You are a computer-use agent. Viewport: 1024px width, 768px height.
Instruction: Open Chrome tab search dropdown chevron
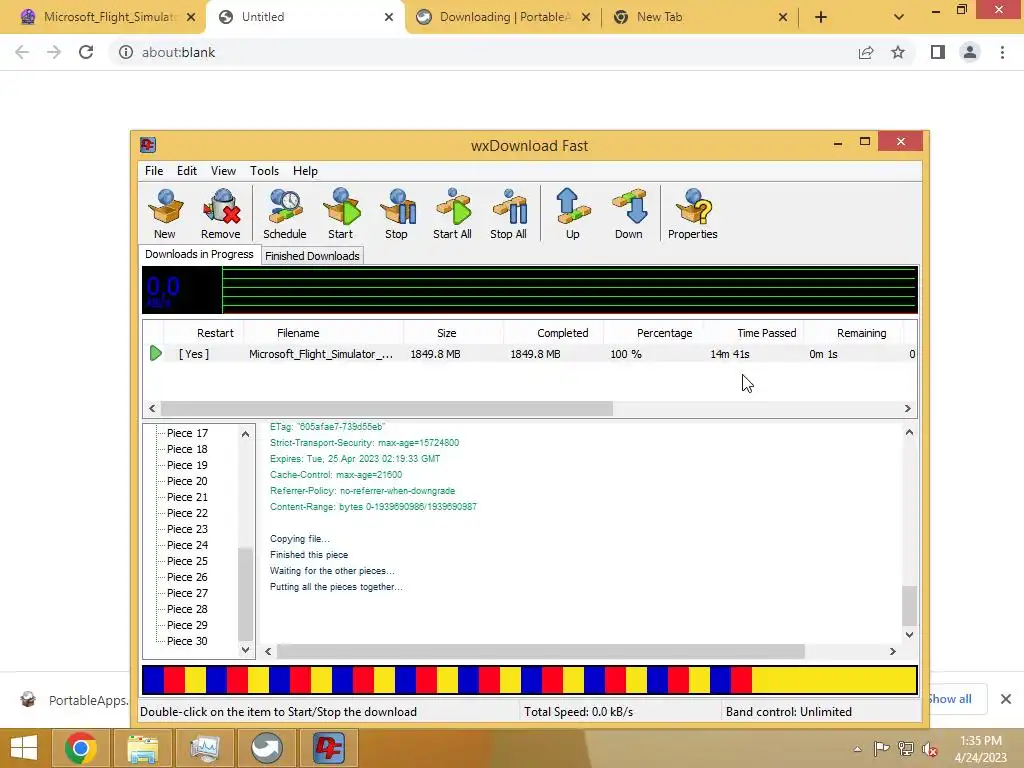click(899, 17)
